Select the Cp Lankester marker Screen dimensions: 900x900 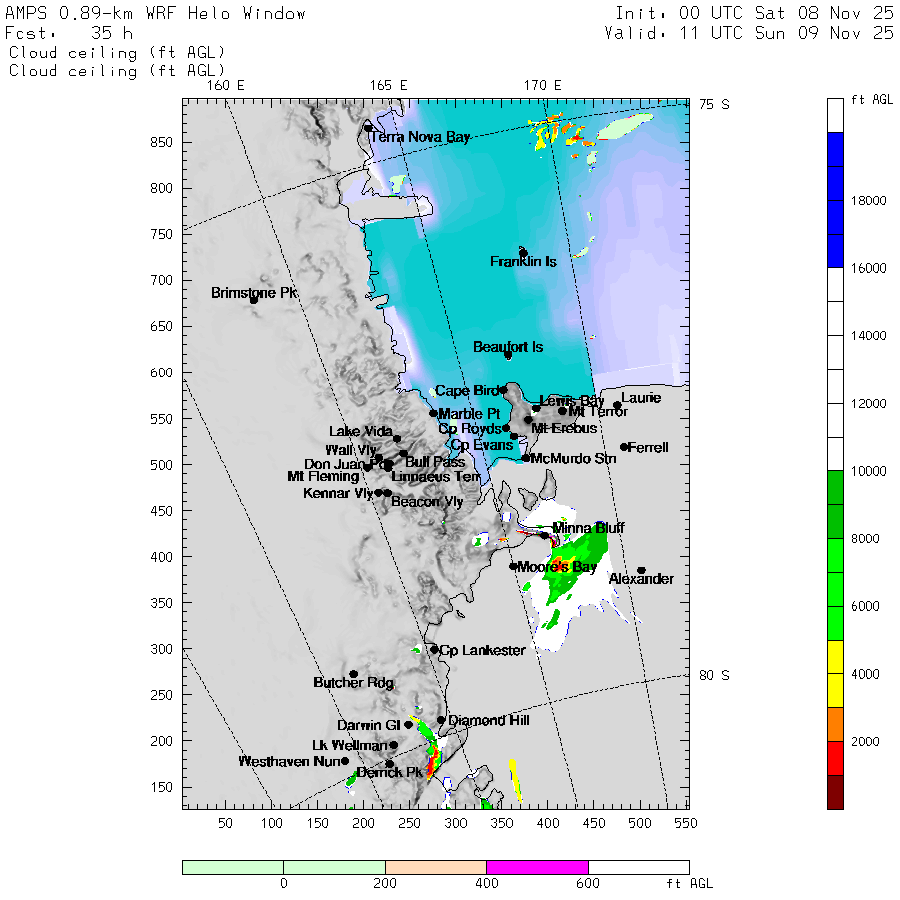coord(434,650)
